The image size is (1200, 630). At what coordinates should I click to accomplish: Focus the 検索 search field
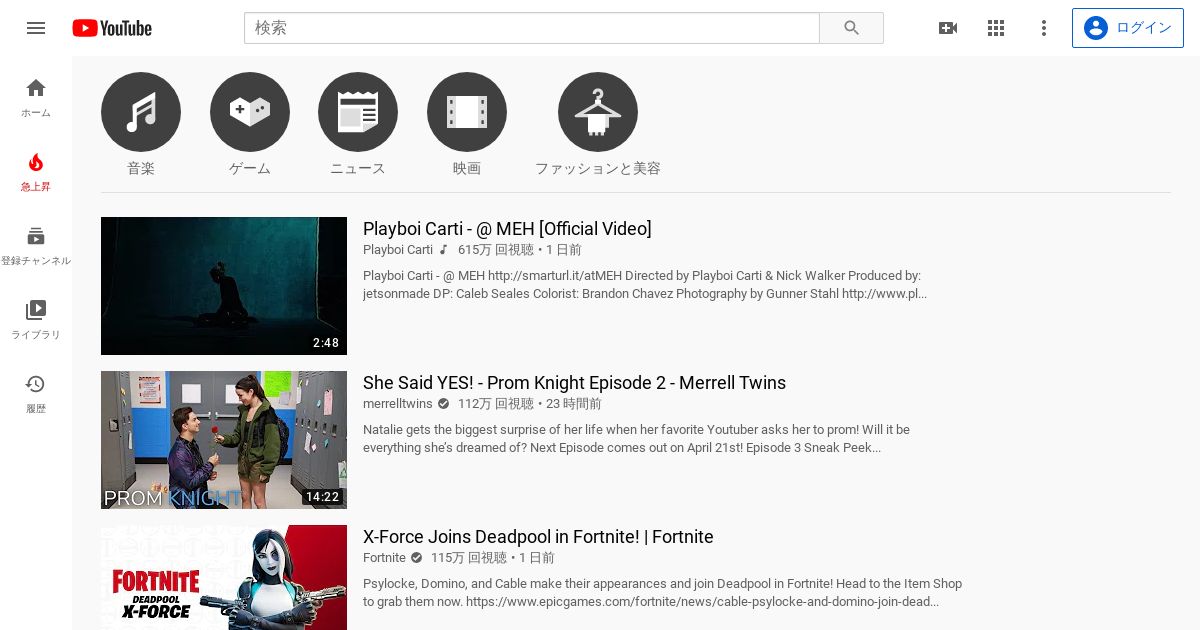click(532, 28)
